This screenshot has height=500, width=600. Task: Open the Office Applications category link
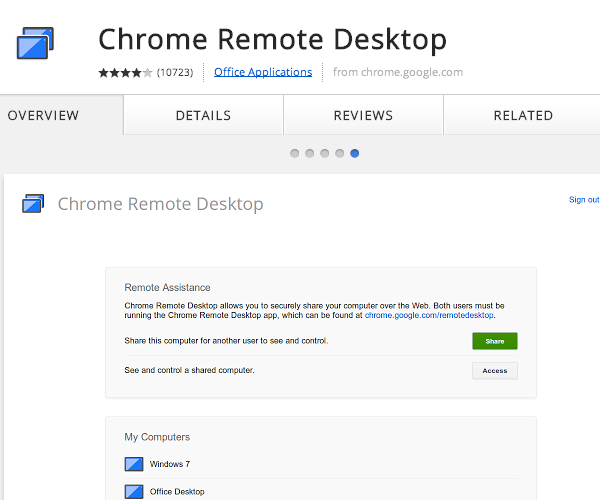(x=263, y=72)
